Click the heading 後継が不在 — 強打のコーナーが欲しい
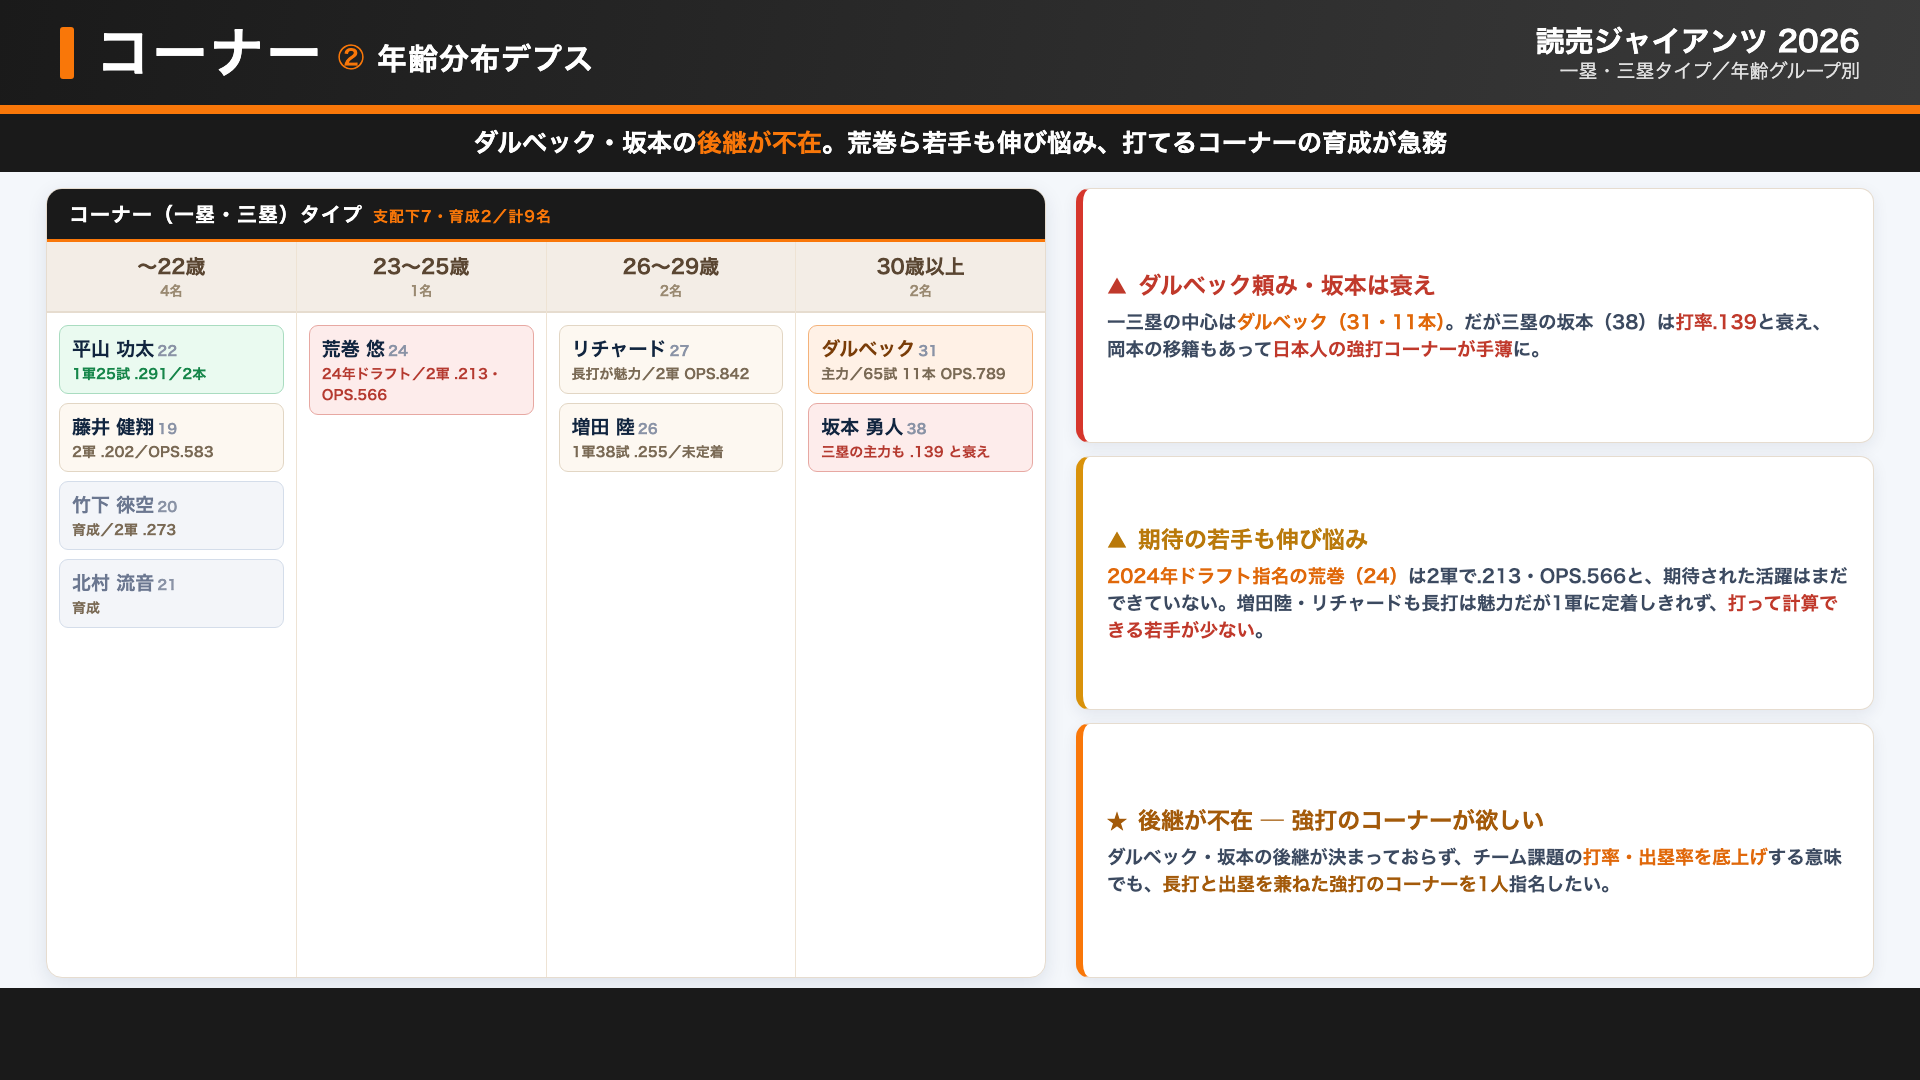This screenshot has width=1920, height=1080. point(1340,820)
